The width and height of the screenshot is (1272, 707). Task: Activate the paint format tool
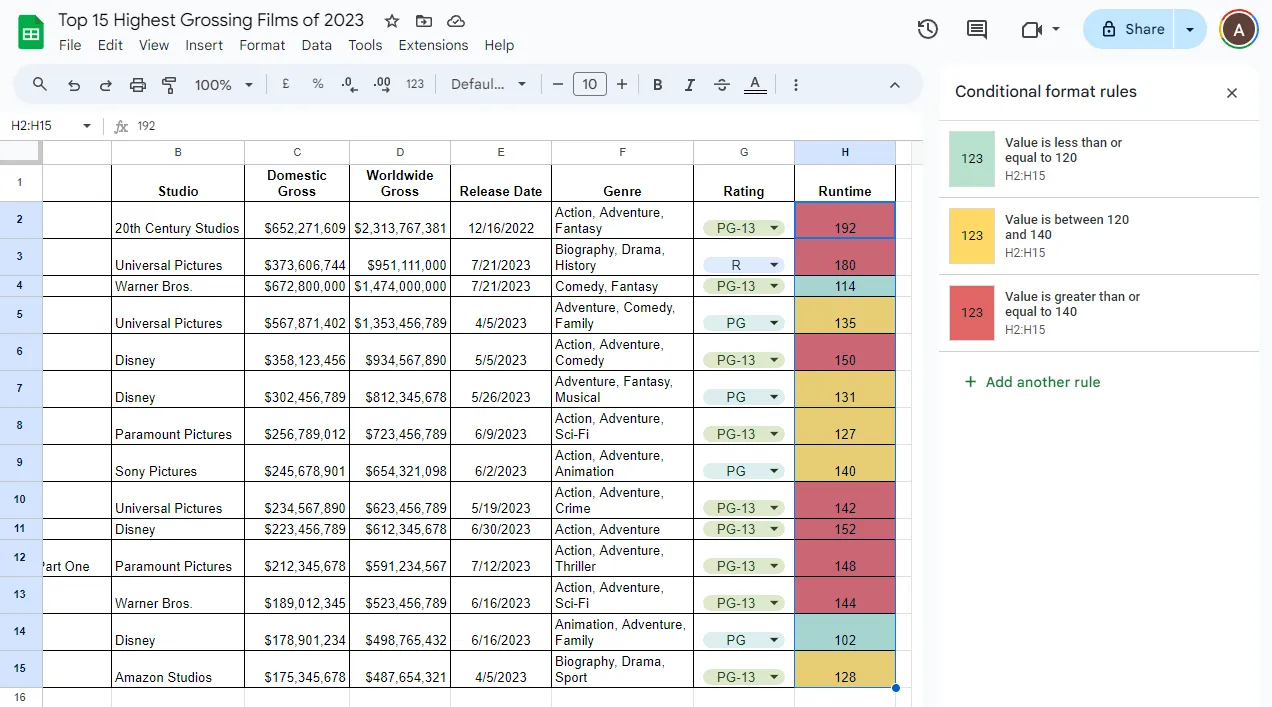click(x=169, y=85)
